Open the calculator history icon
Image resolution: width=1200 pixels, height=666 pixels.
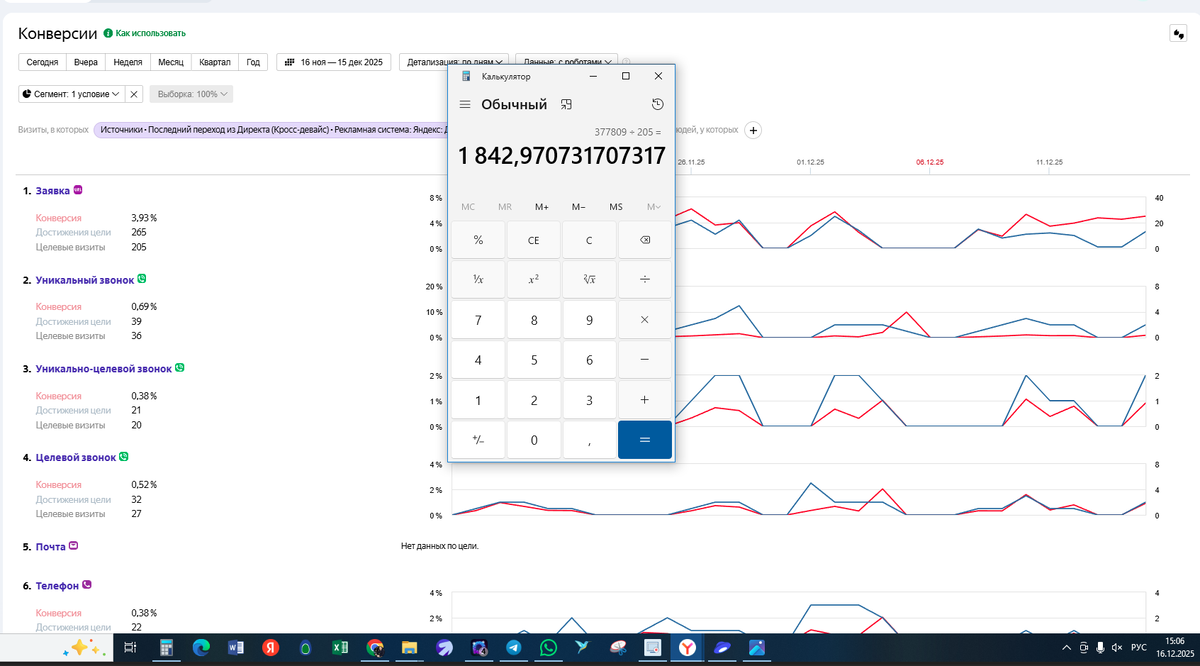(x=657, y=104)
